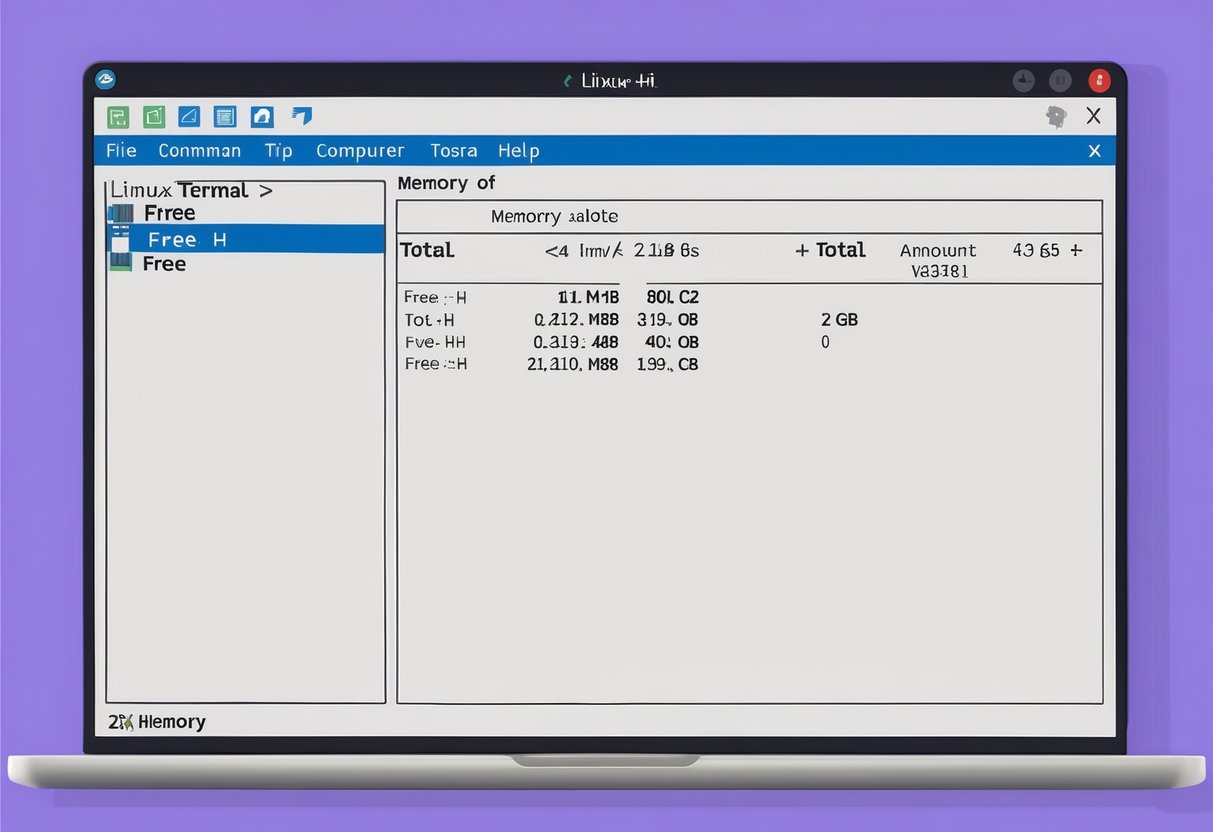
Task: Select the blue forward-arrow toolbar icon
Action: pos(300,116)
